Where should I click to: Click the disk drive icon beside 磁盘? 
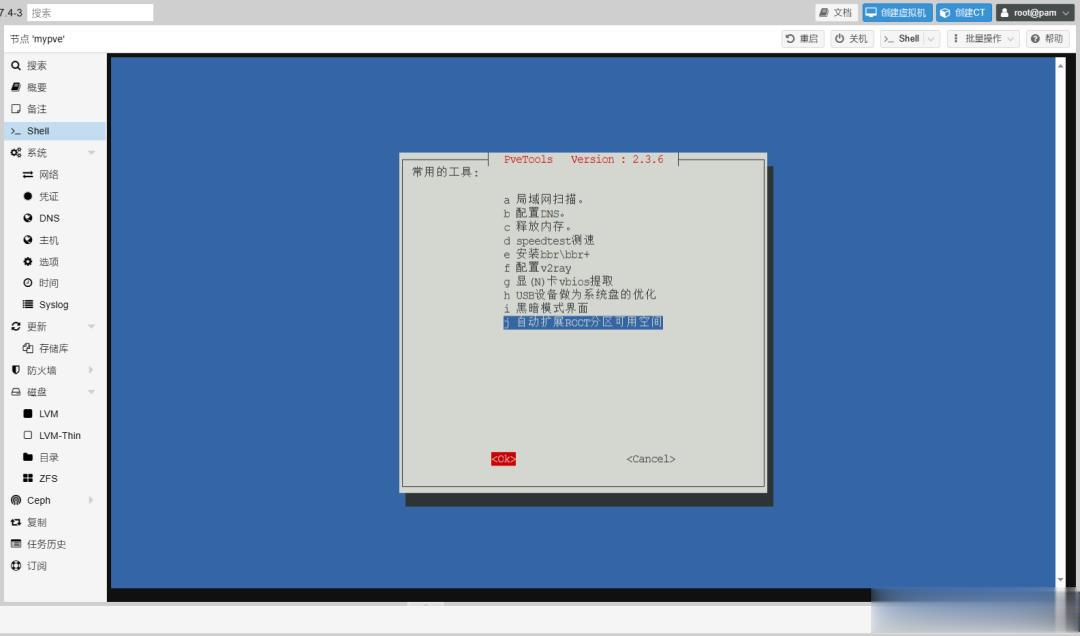[16, 391]
